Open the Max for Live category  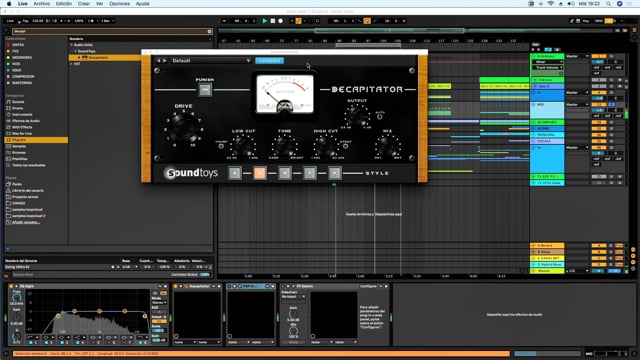click(x=22, y=133)
